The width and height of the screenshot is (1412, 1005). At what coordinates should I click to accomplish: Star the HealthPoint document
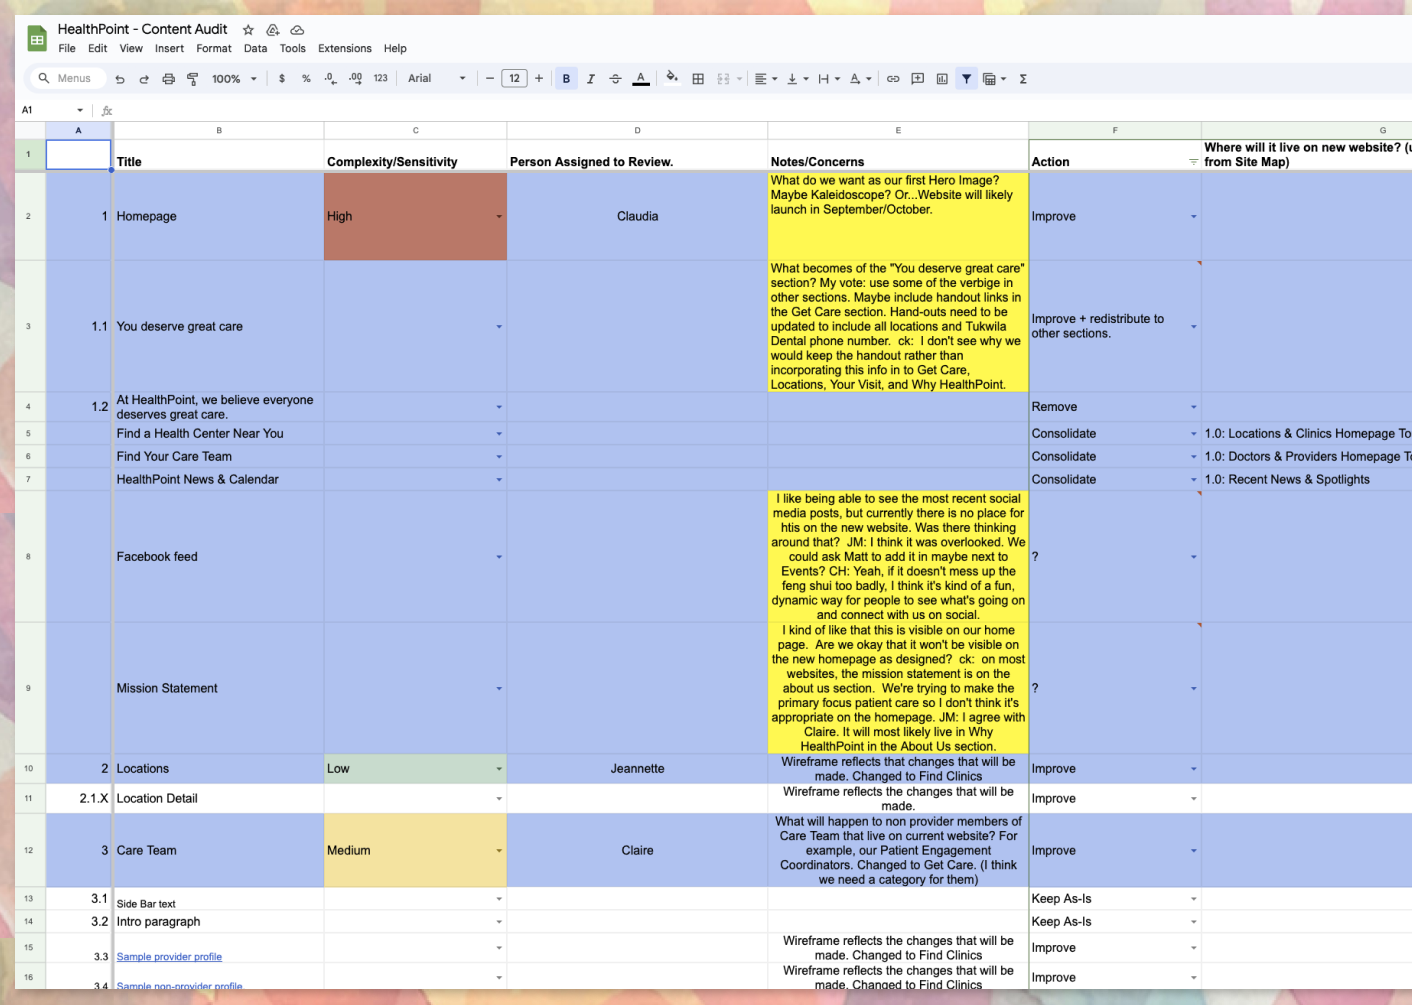coord(248,30)
